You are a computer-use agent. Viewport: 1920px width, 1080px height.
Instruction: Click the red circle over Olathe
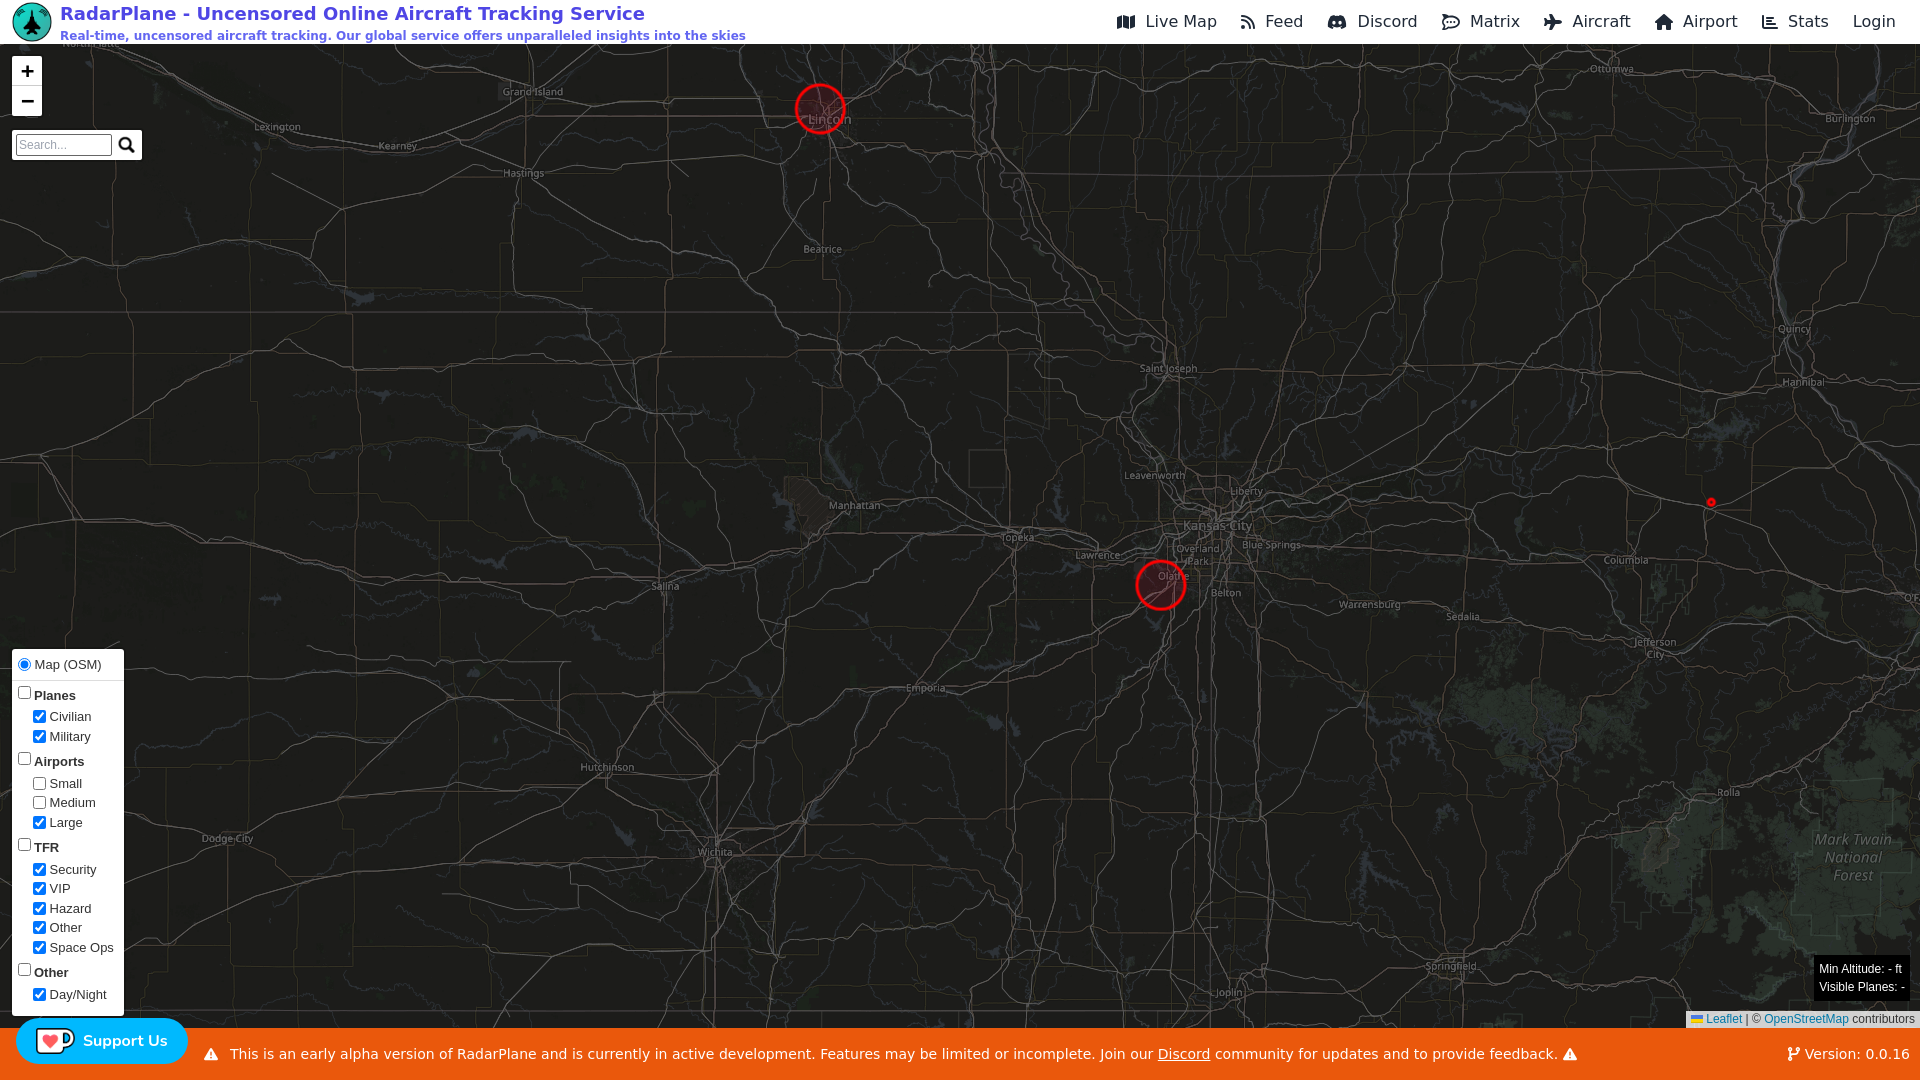1160,585
